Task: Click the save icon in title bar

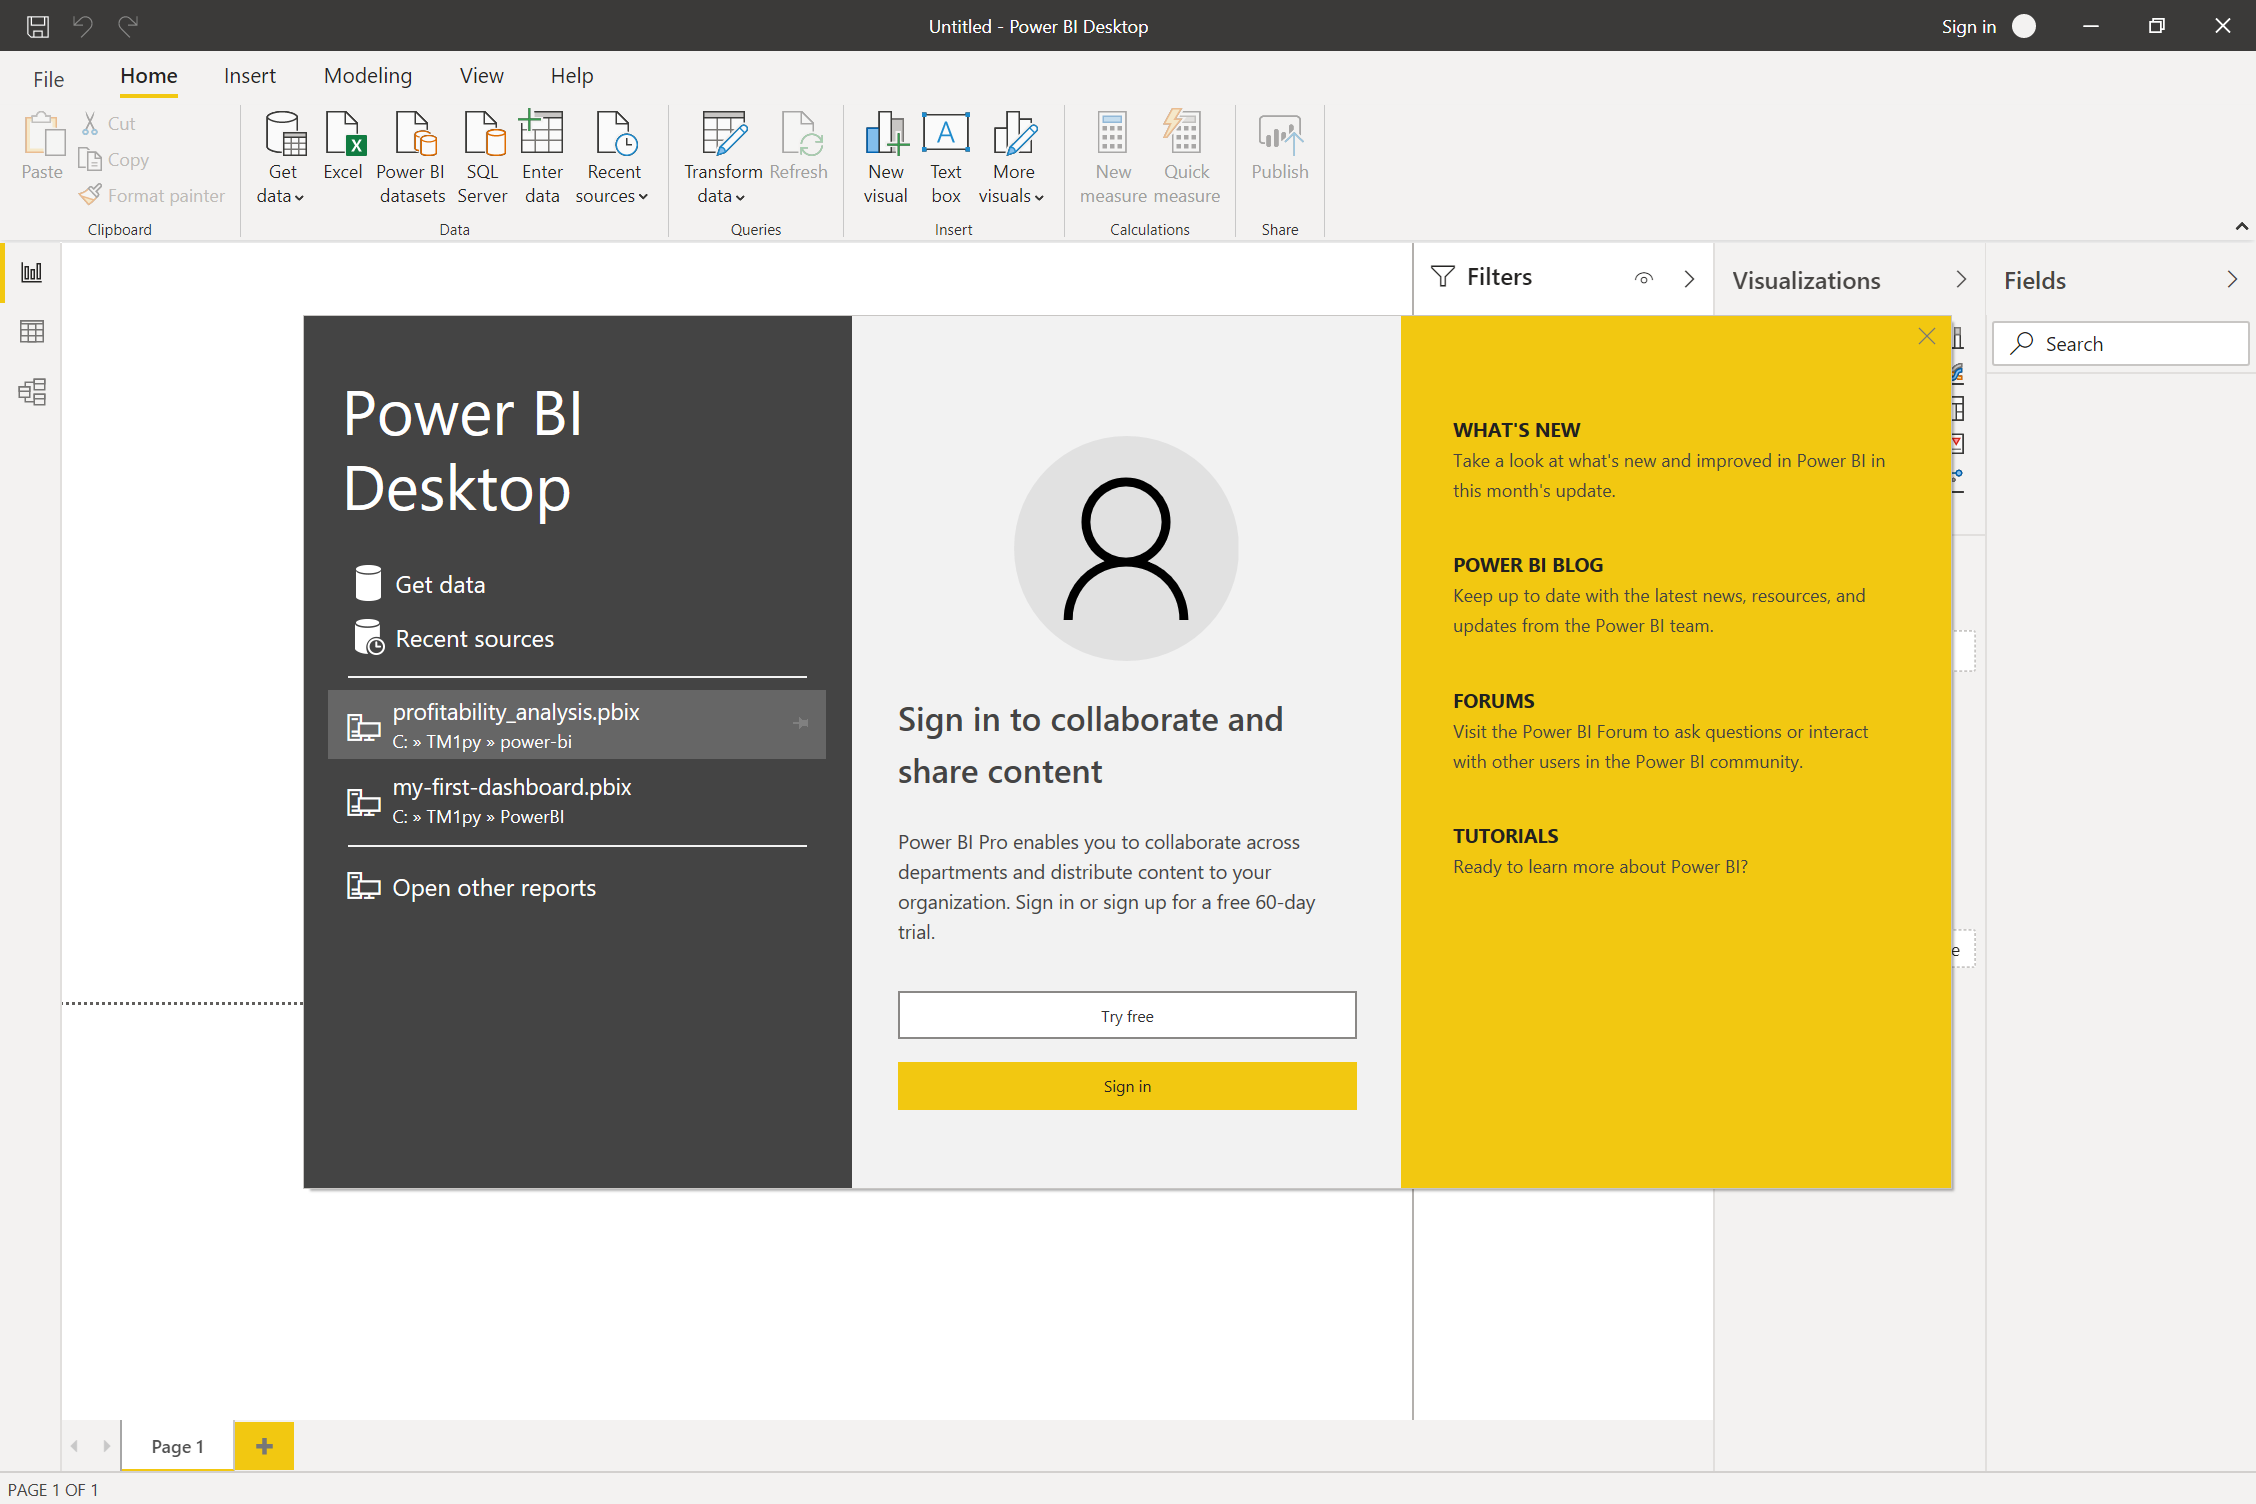Action: pos(38,26)
